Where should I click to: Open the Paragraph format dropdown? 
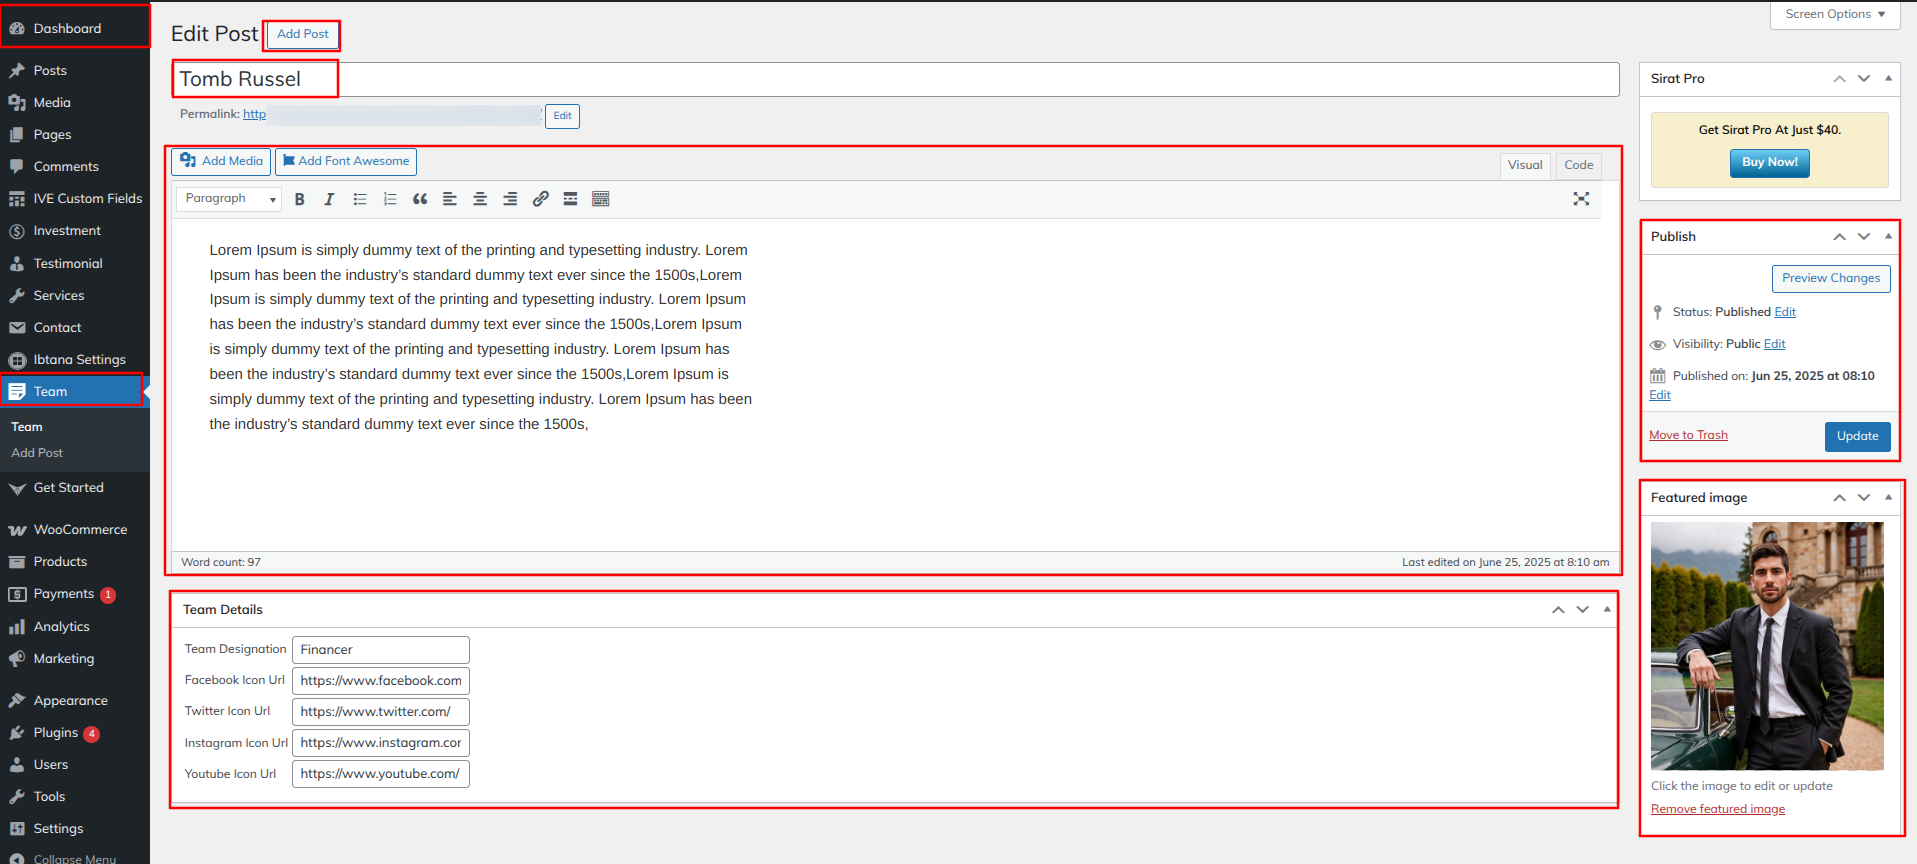(229, 199)
